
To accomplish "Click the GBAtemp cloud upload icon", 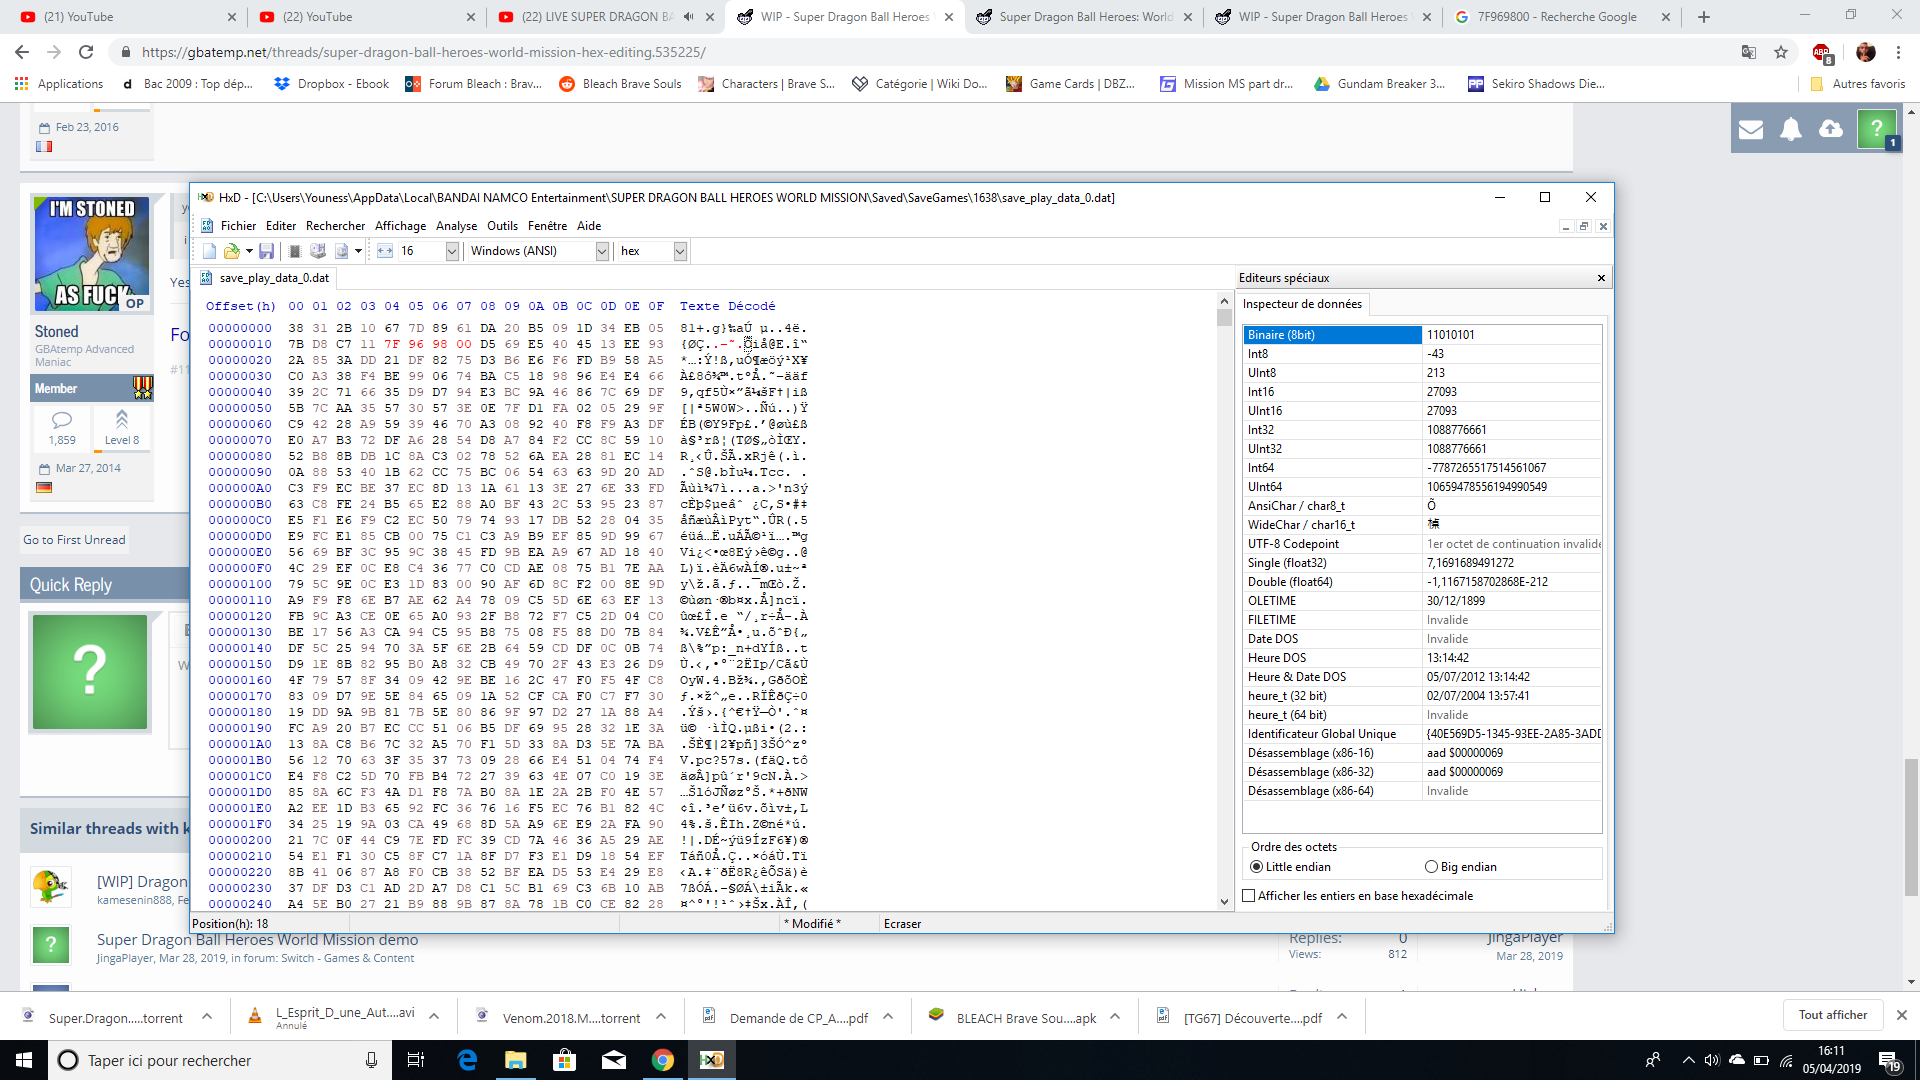I will (x=1831, y=129).
